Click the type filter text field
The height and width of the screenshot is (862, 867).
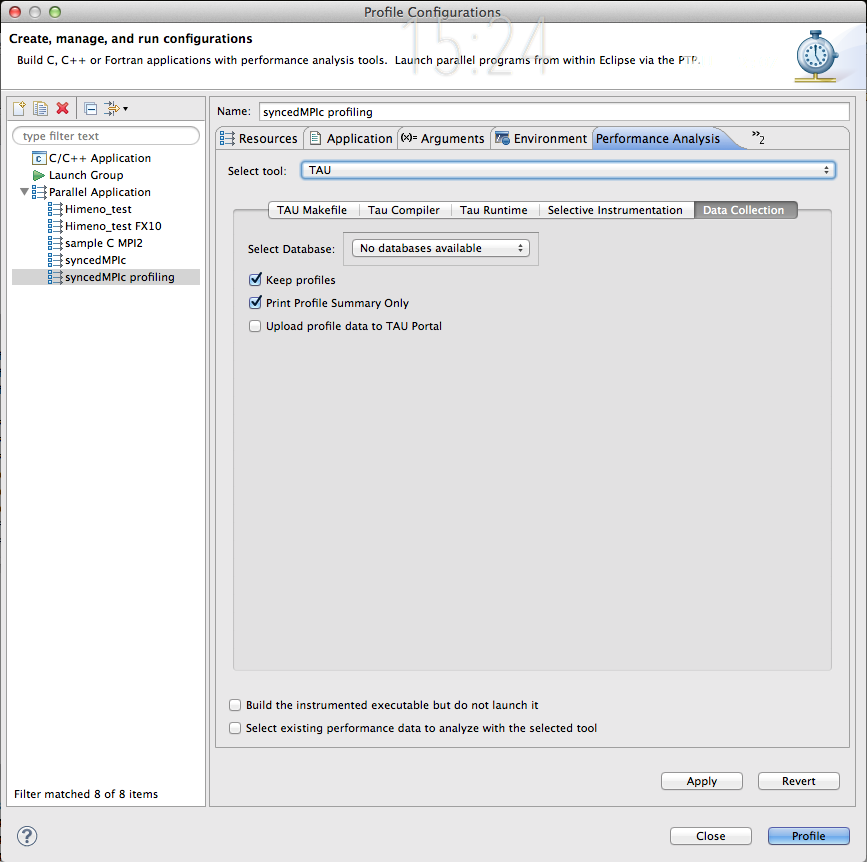click(x=106, y=136)
